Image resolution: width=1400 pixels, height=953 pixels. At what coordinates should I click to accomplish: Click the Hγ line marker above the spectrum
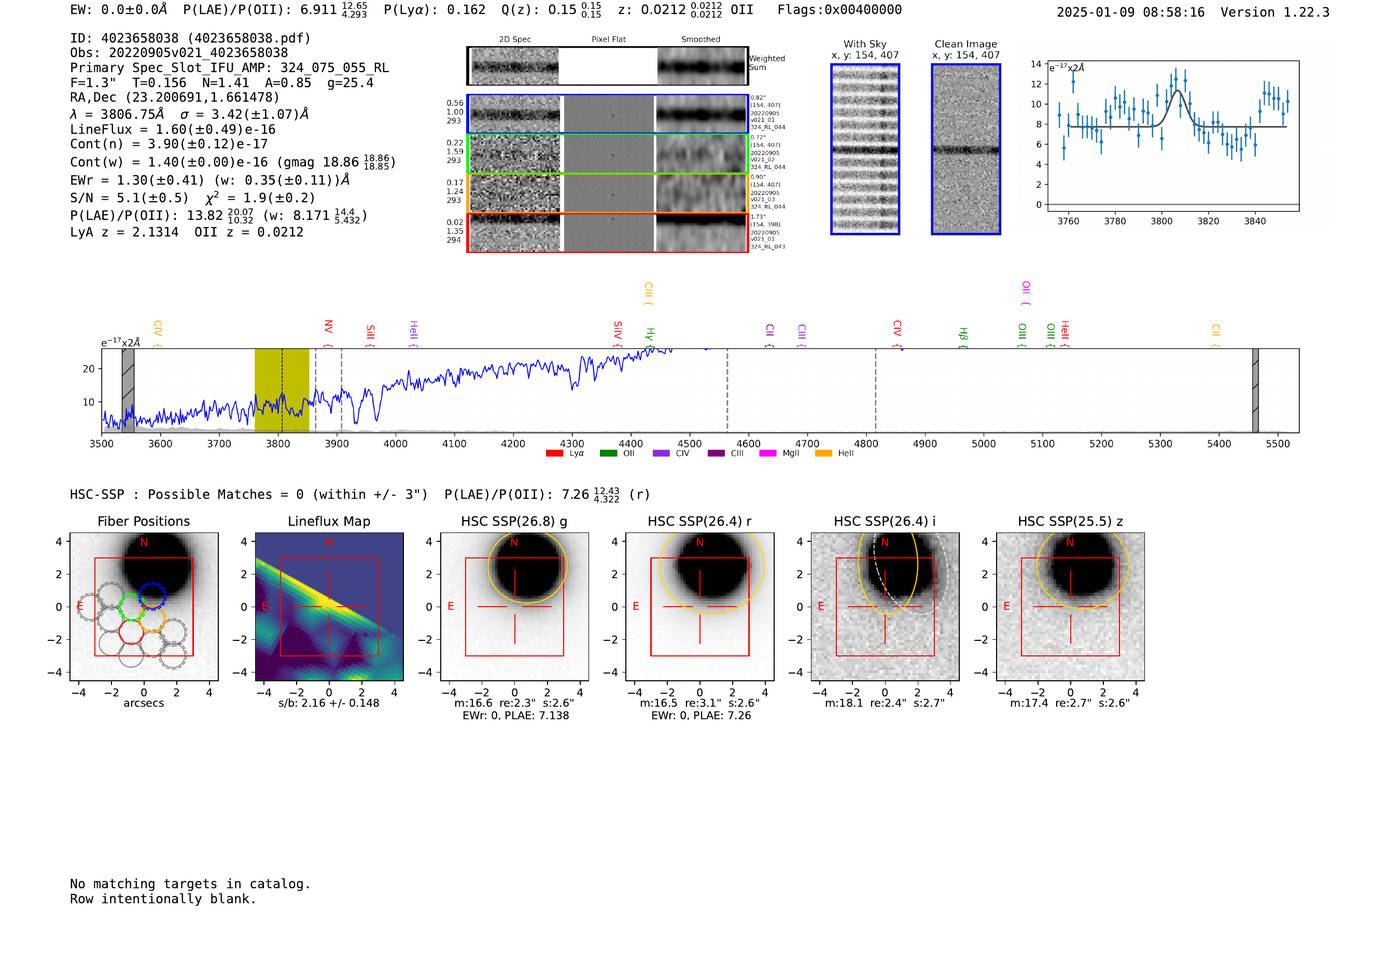coord(649,337)
